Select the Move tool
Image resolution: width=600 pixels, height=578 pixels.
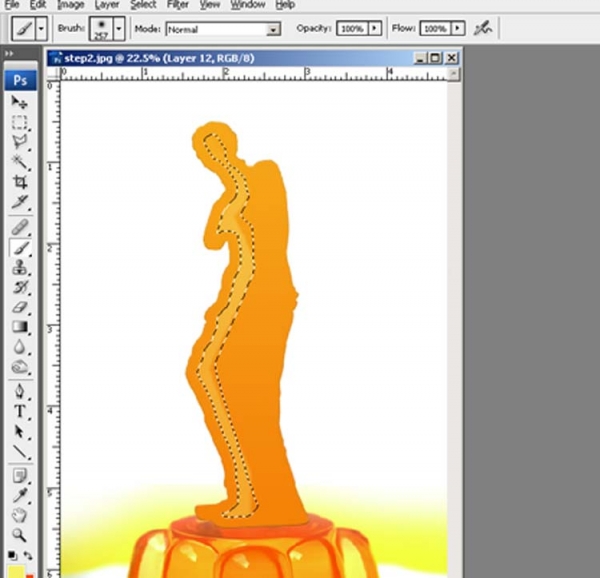click(x=19, y=102)
